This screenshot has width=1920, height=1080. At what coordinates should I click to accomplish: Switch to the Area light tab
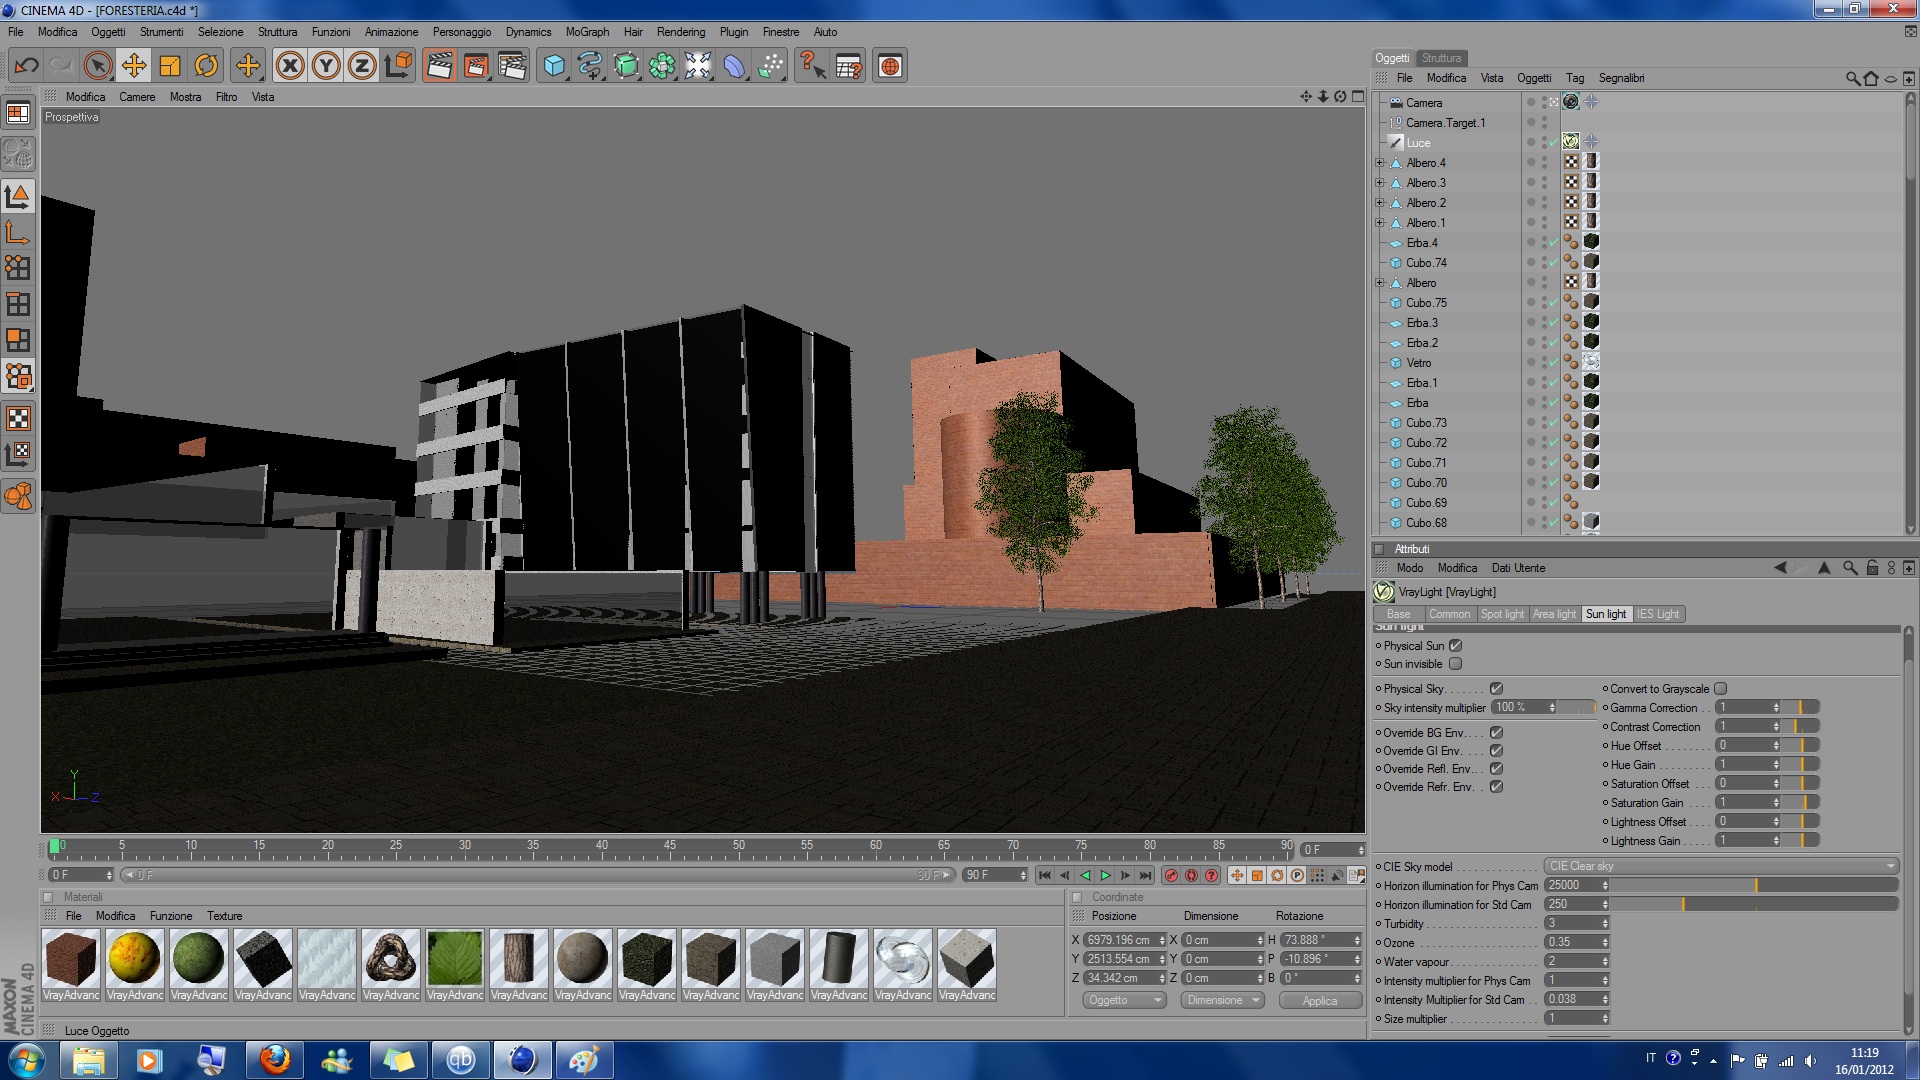1554,614
